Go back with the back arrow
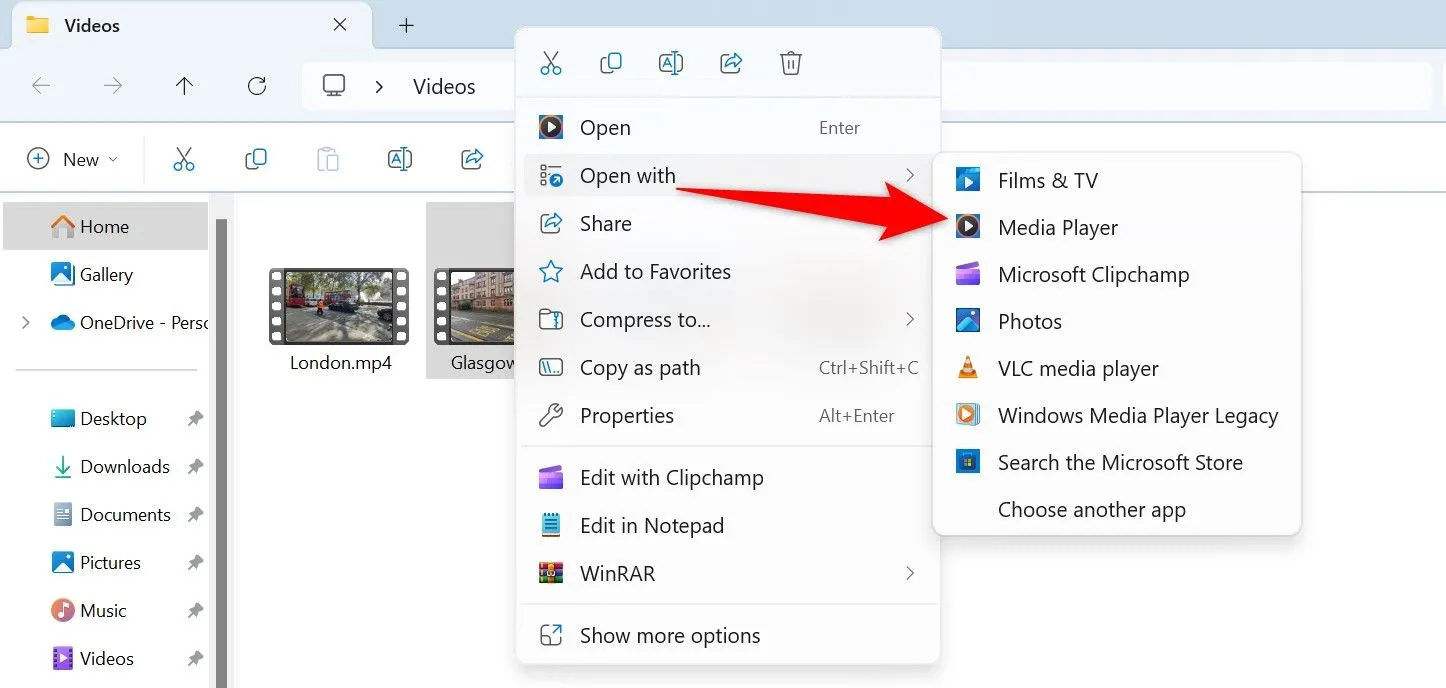The image size is (1446, 688). [41, 86]
